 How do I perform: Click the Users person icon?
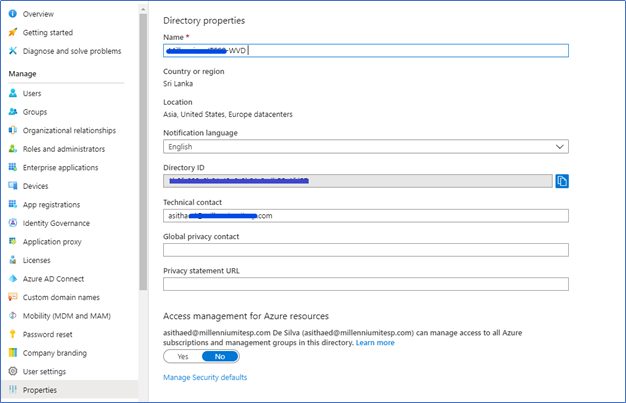[x=13, y=93]
